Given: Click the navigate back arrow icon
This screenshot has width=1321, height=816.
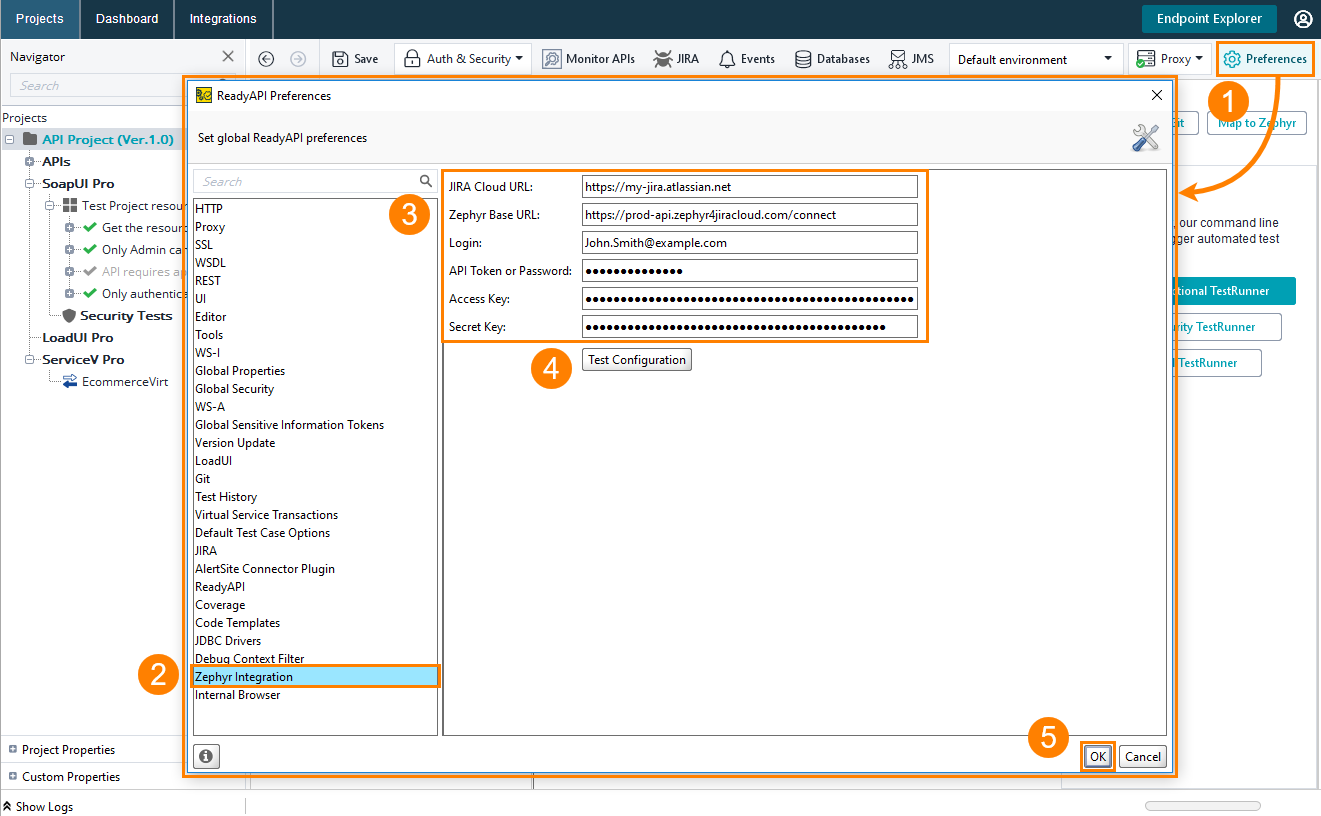Looking at the screenshot, I should point(266,59).
